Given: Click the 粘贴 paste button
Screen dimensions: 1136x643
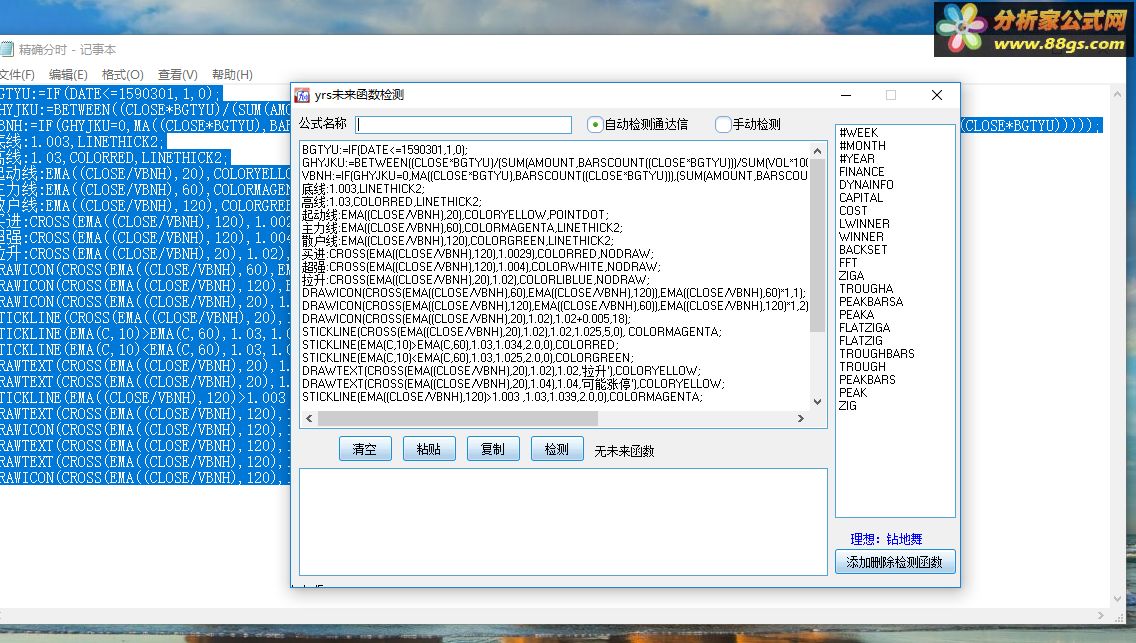Looking at the screenshot, I should (429, 449).
